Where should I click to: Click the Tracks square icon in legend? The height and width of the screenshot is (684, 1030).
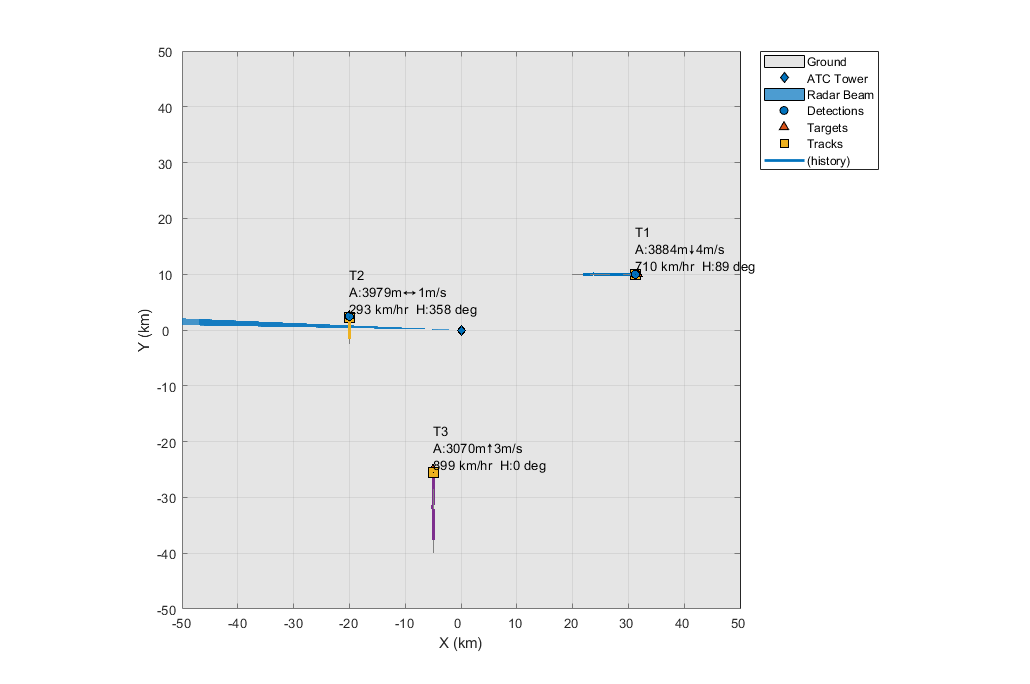(x=784, y=143)
